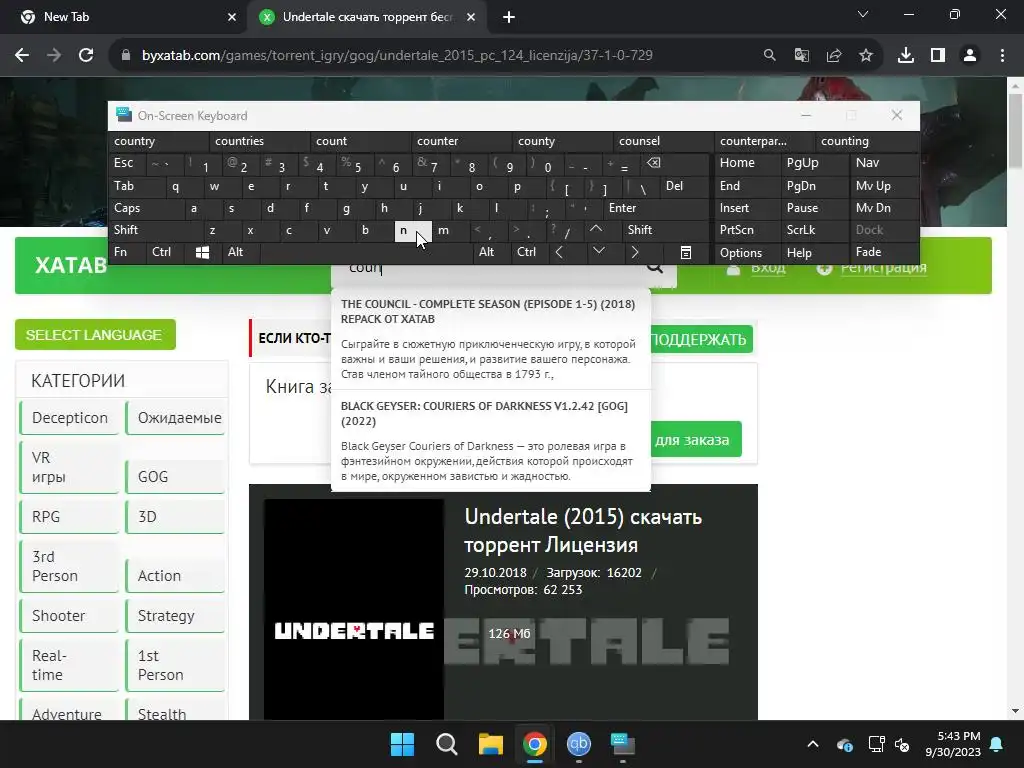Bookmark this page with the star

[x=865, y=56]
